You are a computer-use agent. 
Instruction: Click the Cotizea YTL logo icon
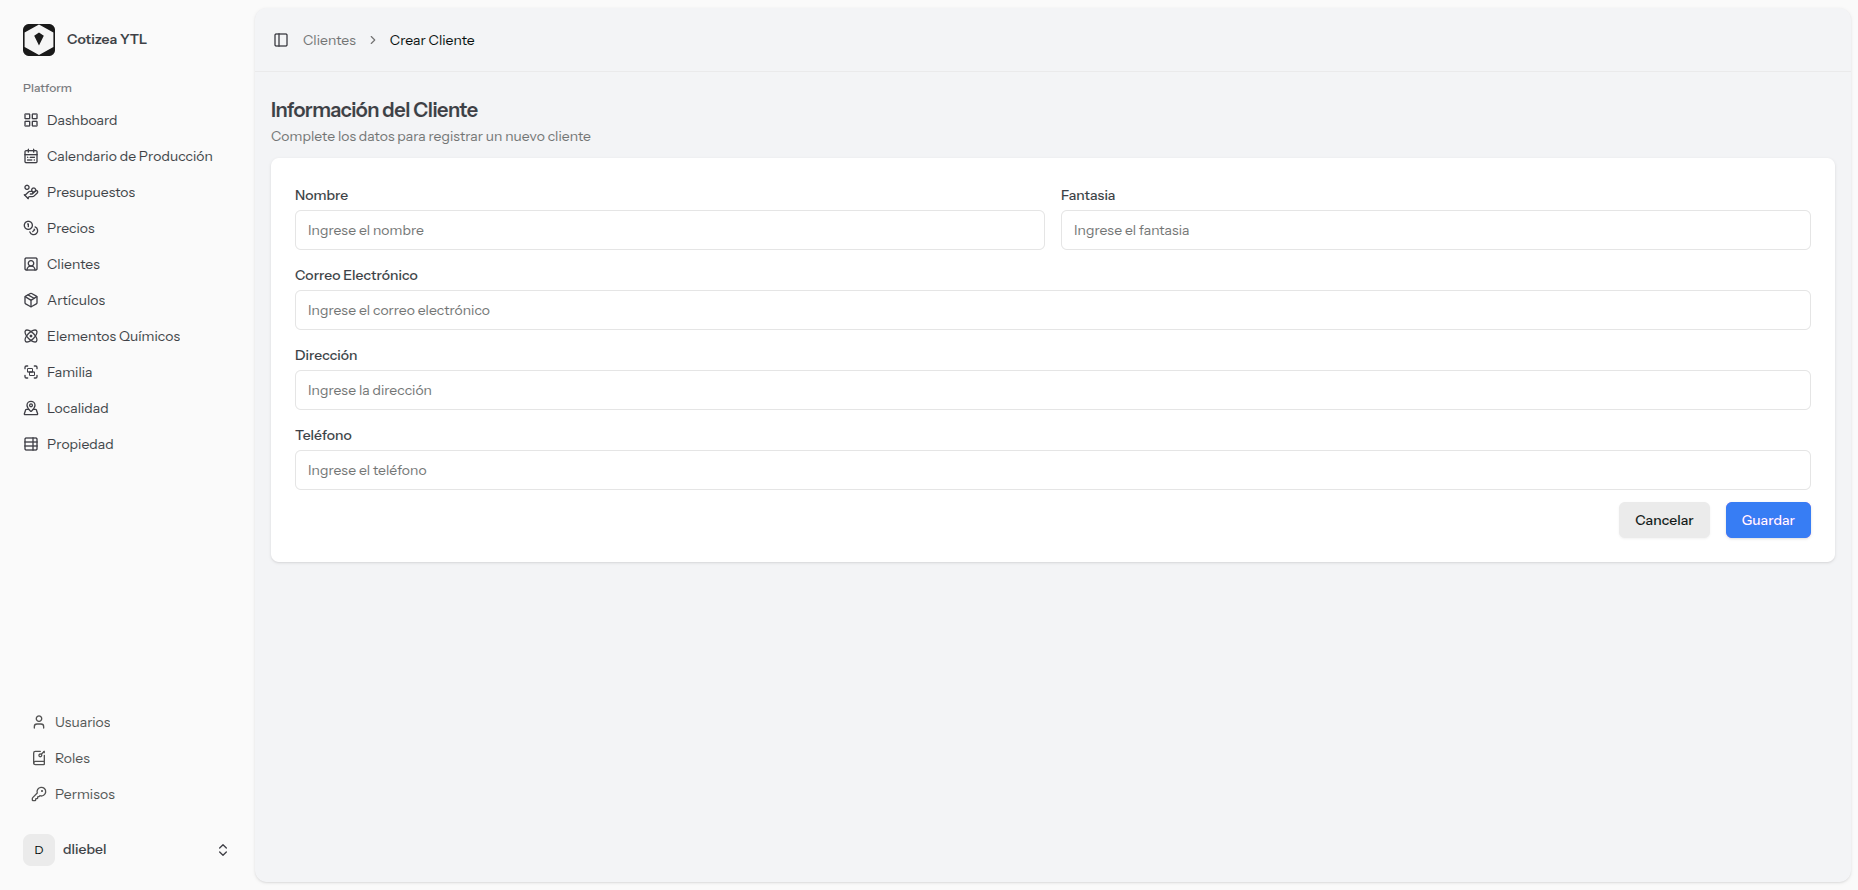point(39,40)
